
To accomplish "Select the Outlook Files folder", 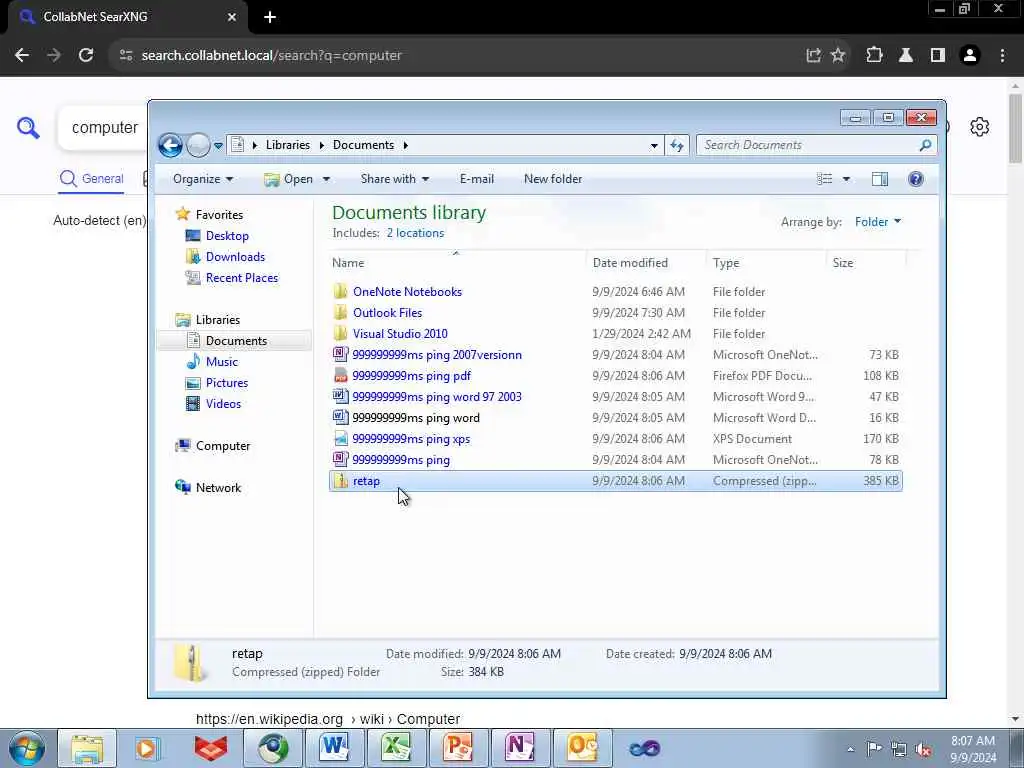I will click(387, 313).
